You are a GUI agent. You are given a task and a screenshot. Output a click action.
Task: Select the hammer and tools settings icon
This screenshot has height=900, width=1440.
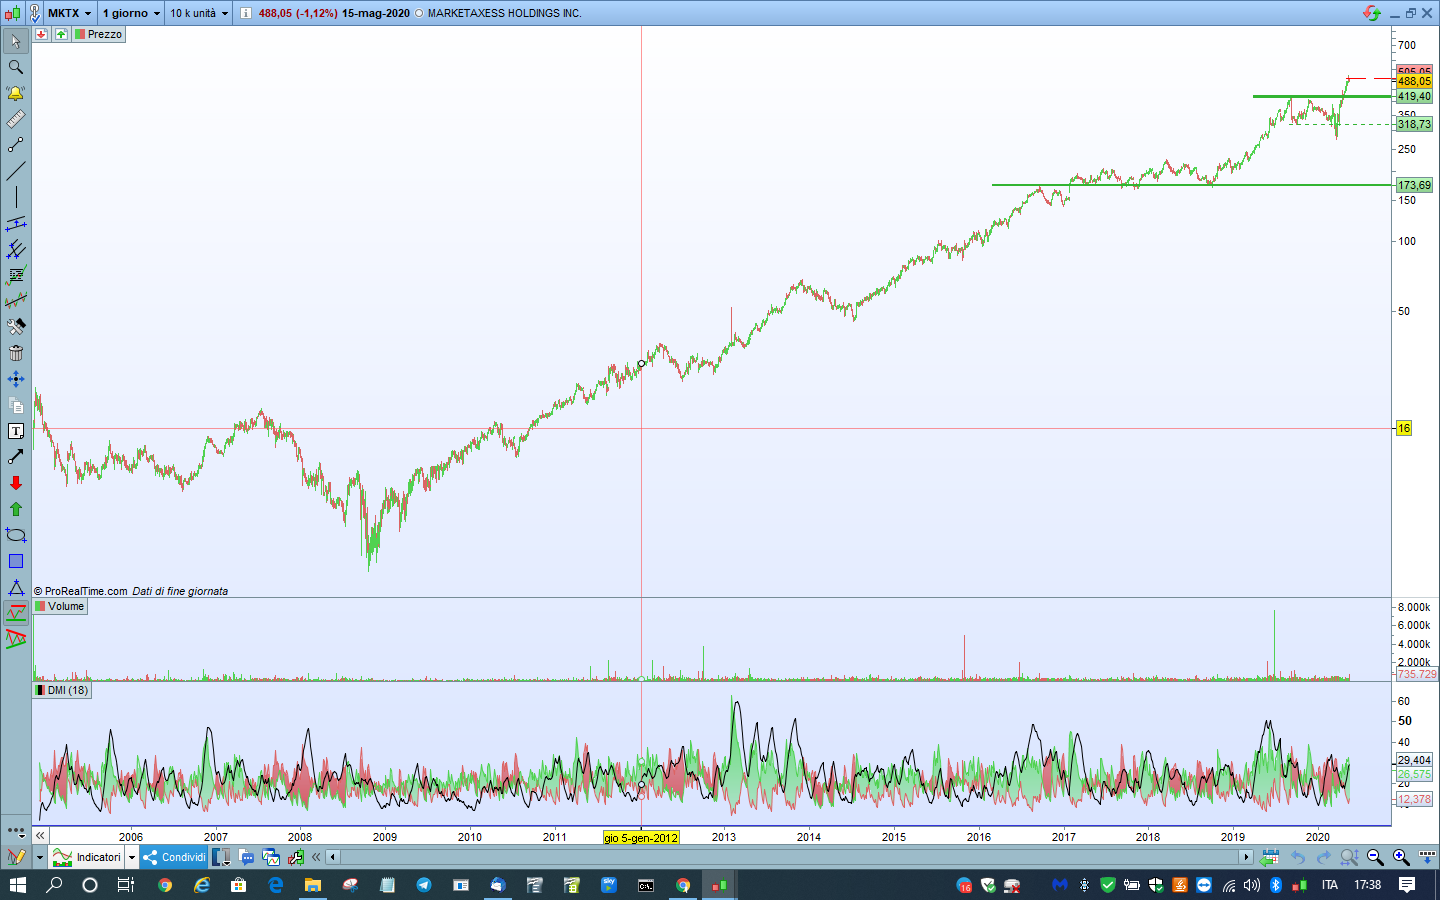tap(16, 327)
